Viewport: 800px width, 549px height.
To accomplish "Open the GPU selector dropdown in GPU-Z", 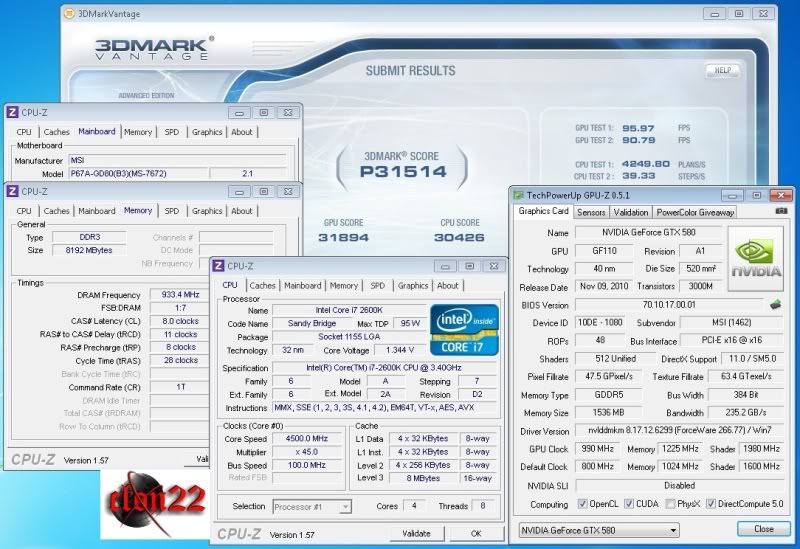I will click(x=599, y=530).
